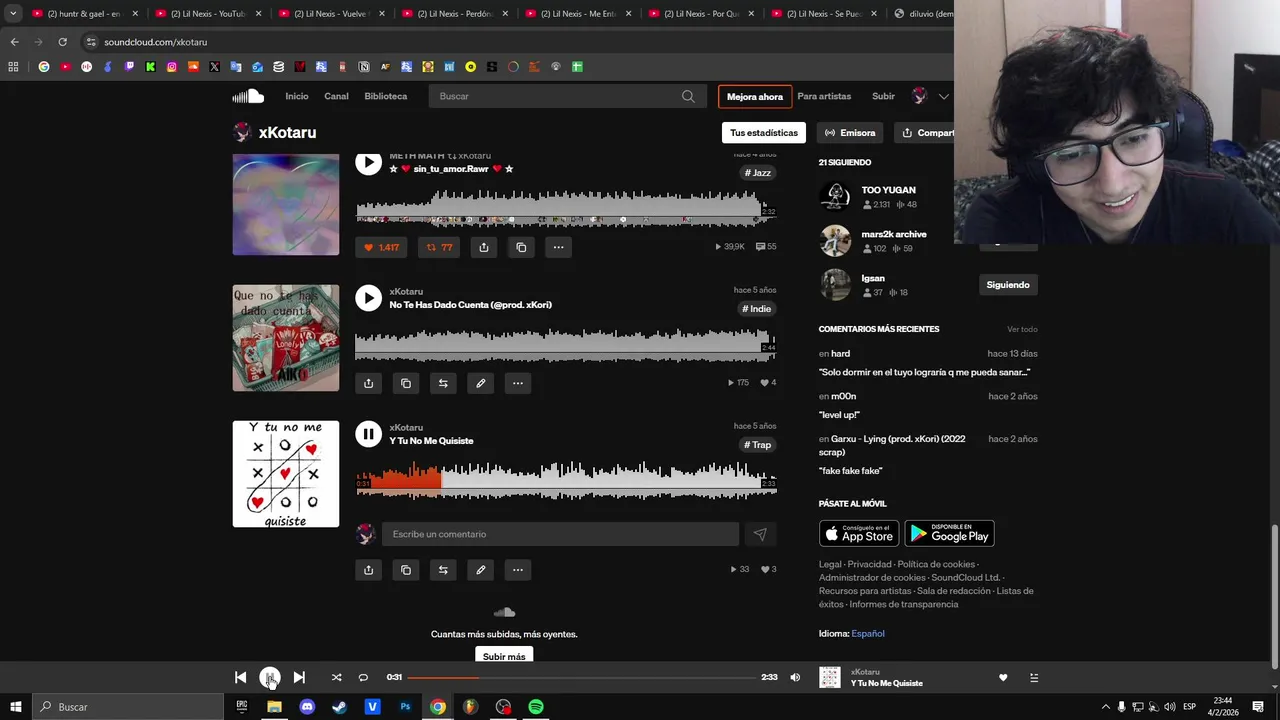The height and width of the screenshot is (720, 1280).
Task: Show hidden tray icons on the taskbar
Action: click(x=1105, y=707)
